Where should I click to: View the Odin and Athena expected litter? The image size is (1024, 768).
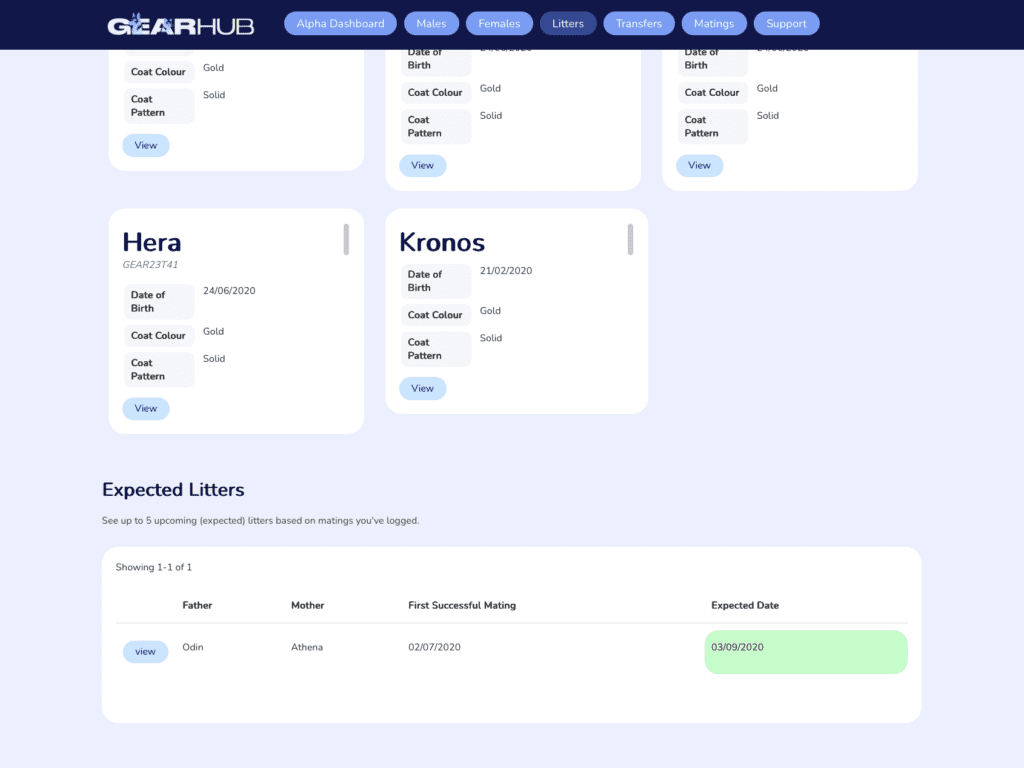pyautogui.click(x=145, y=651)
